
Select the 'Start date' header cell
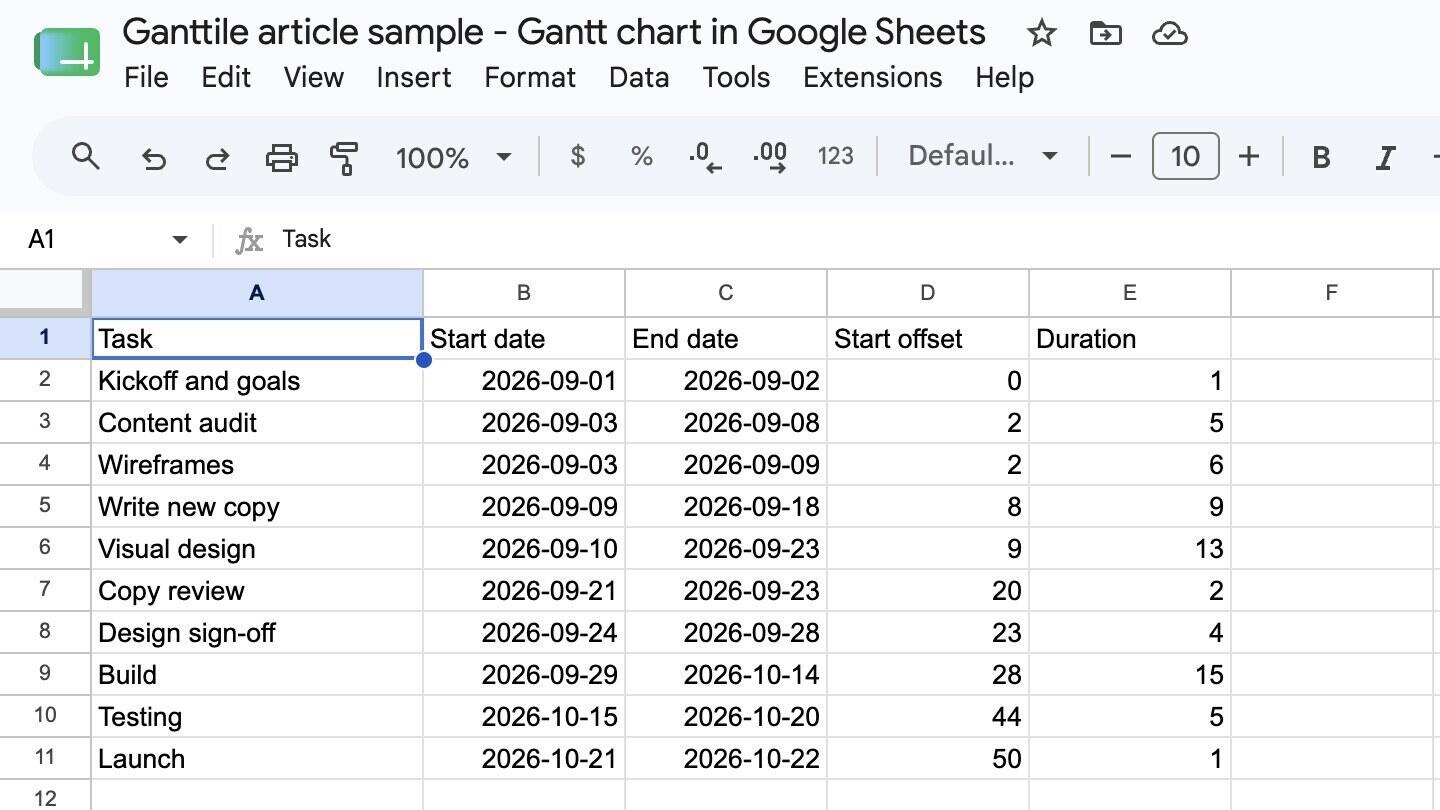click(524, 338)
